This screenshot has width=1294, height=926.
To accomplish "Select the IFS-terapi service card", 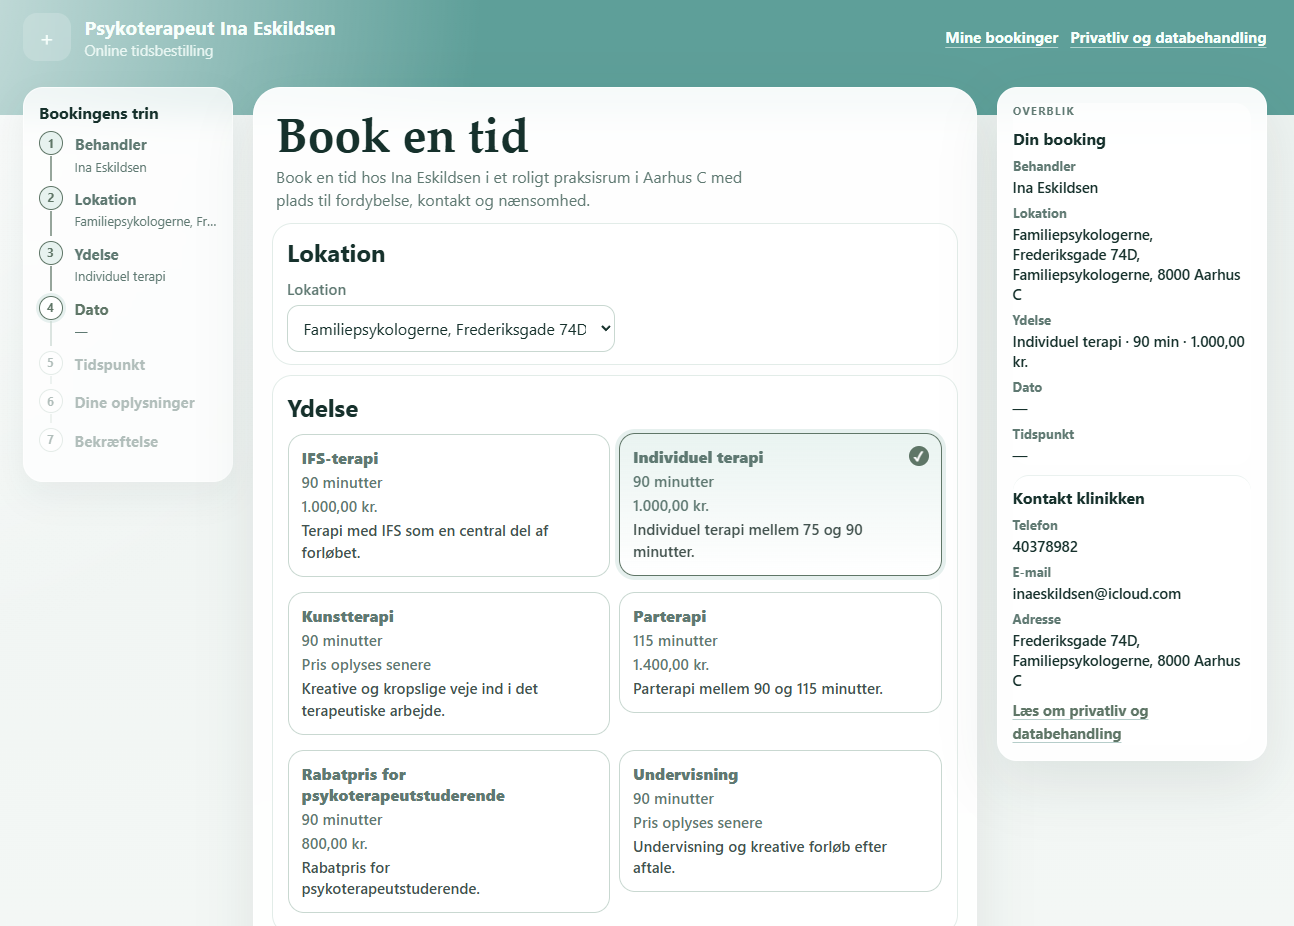I will tap(449, 505).
